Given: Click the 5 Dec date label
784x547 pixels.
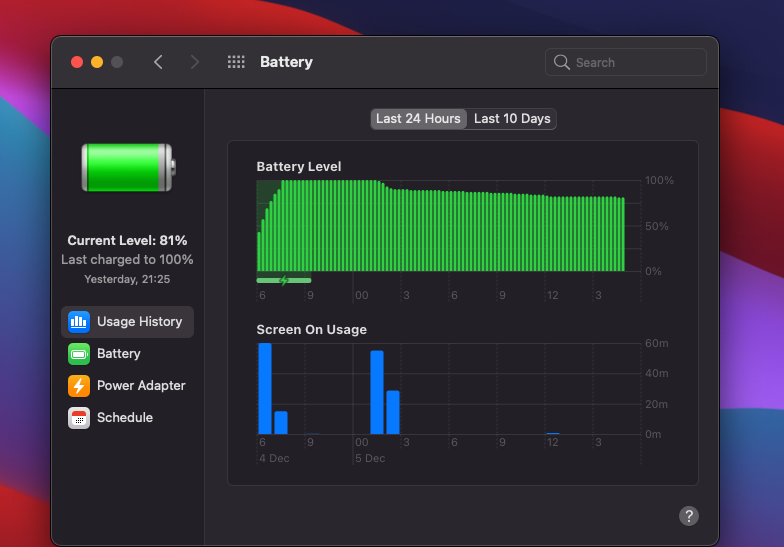Looking at the screenshot, I should point(370,458).
